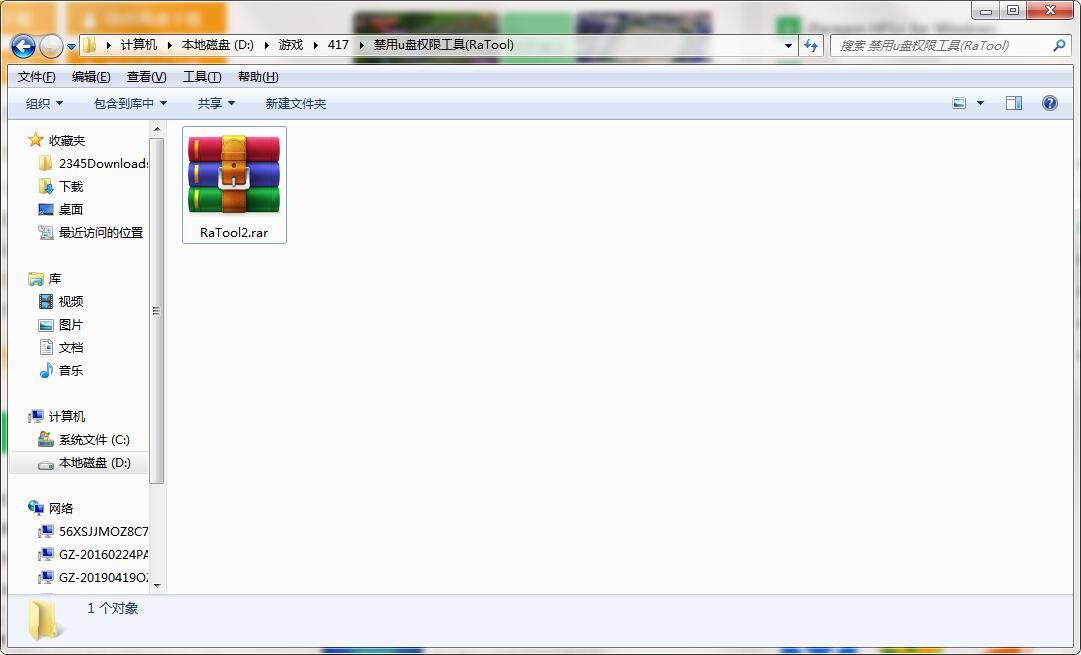The height and width of the screenshot is (655, 1081).
Task: Click the refresh button beside address bar
Action: coord(811,46)
